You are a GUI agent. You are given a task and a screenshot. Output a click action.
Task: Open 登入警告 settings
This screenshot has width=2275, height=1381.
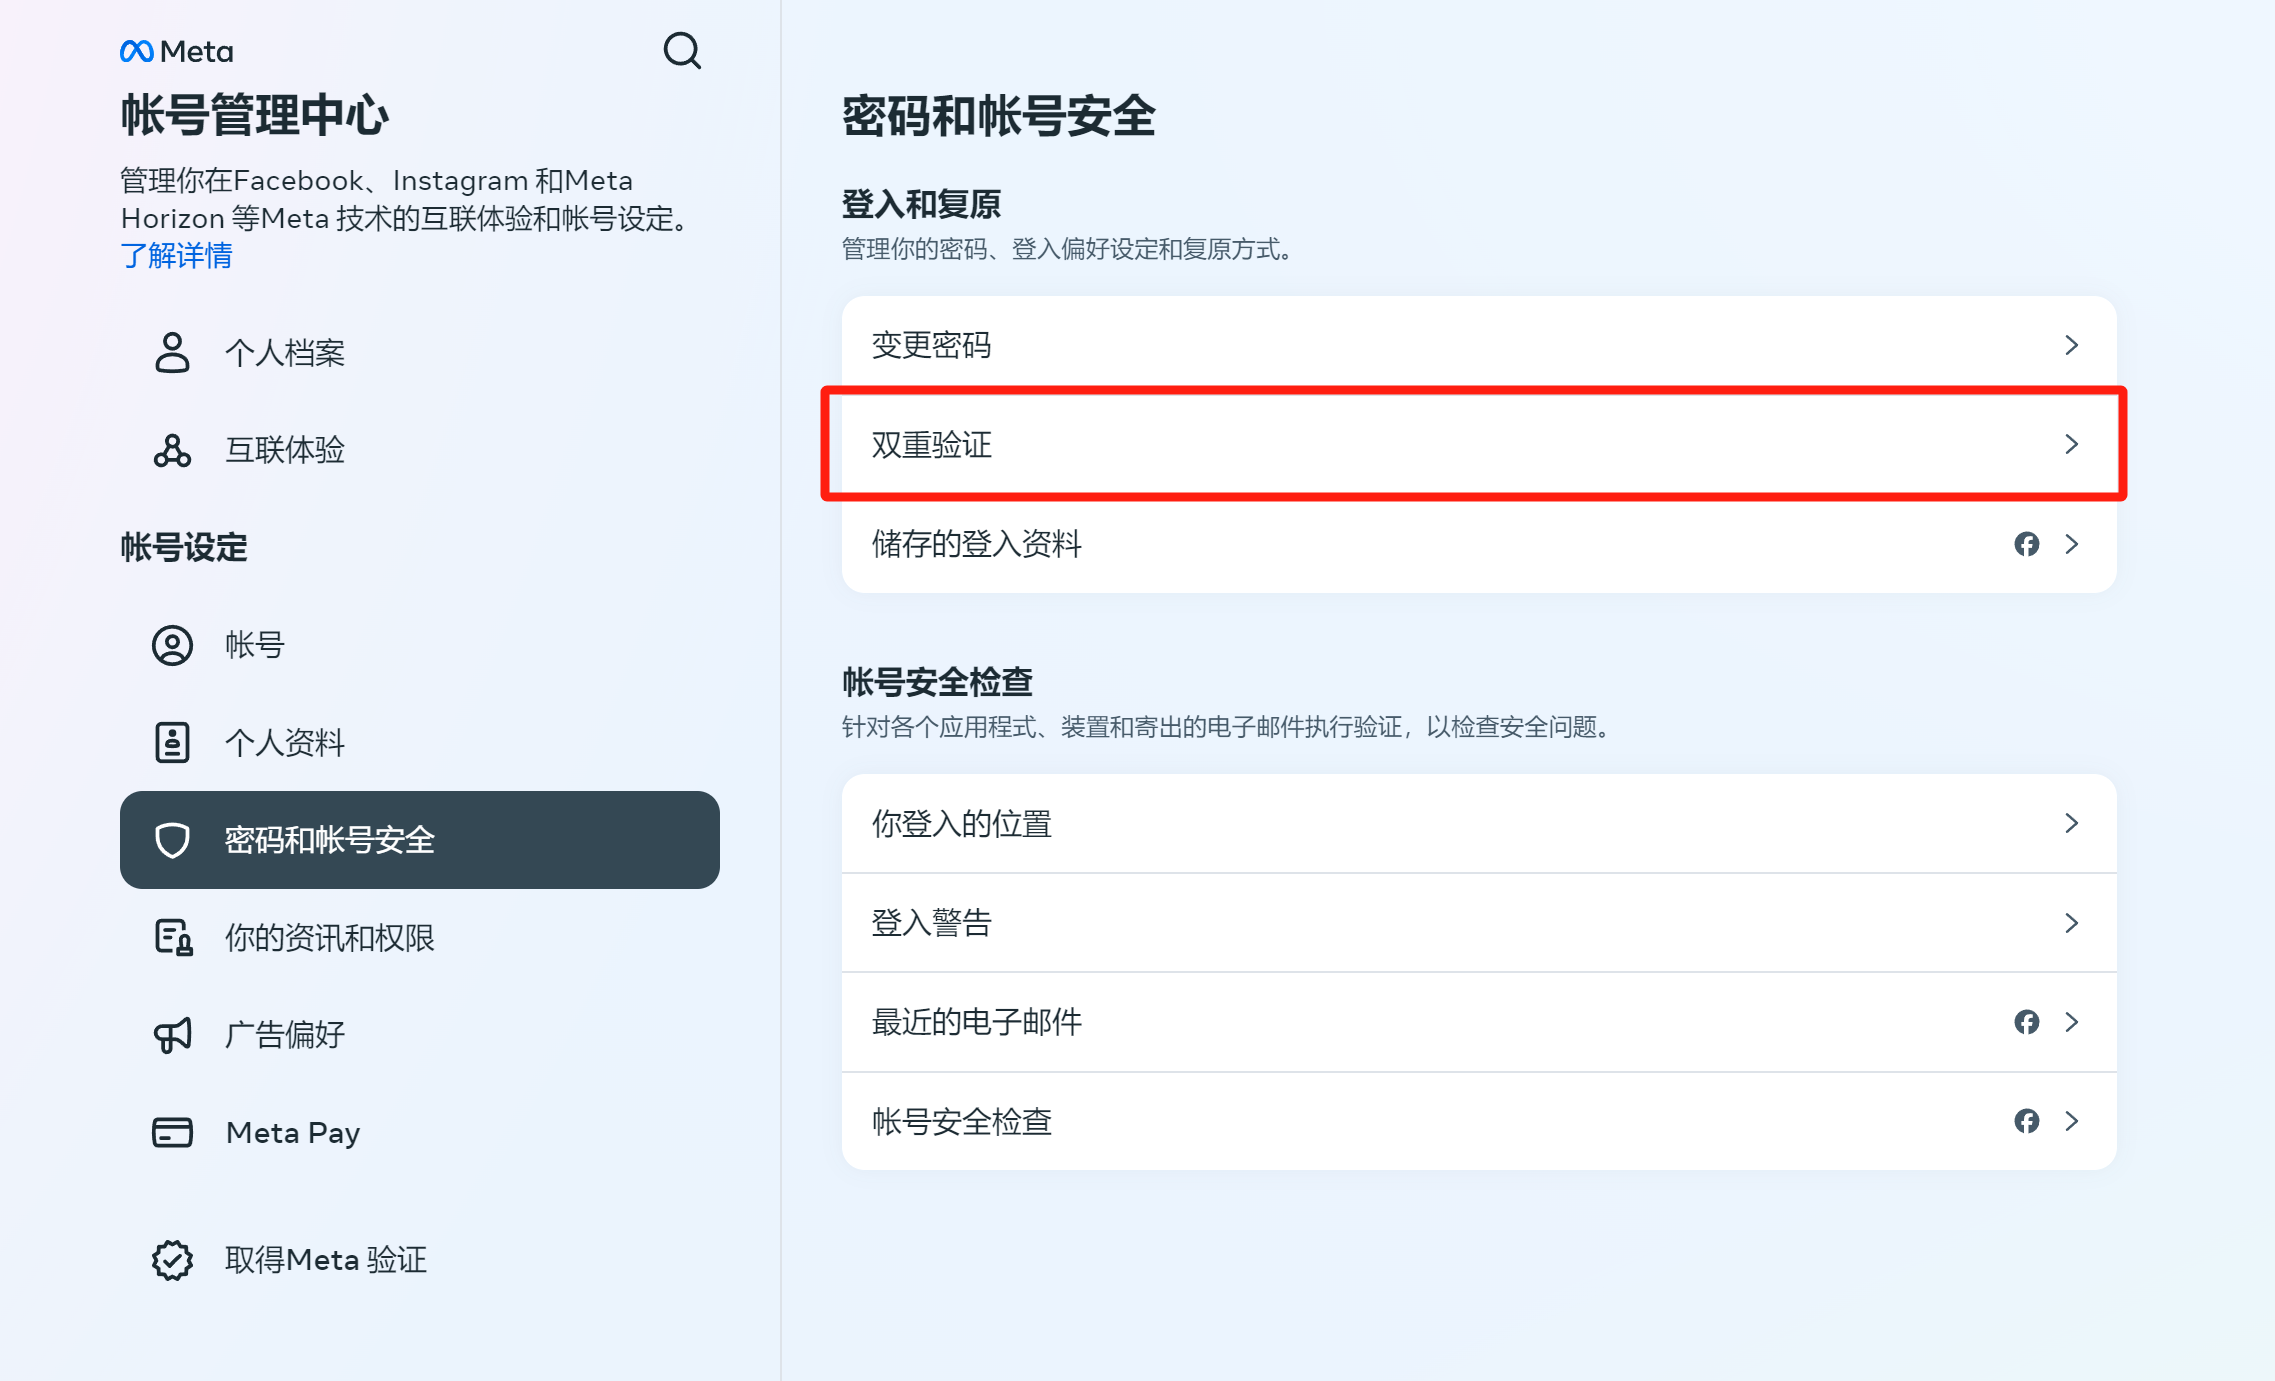tap(1479, 922)
